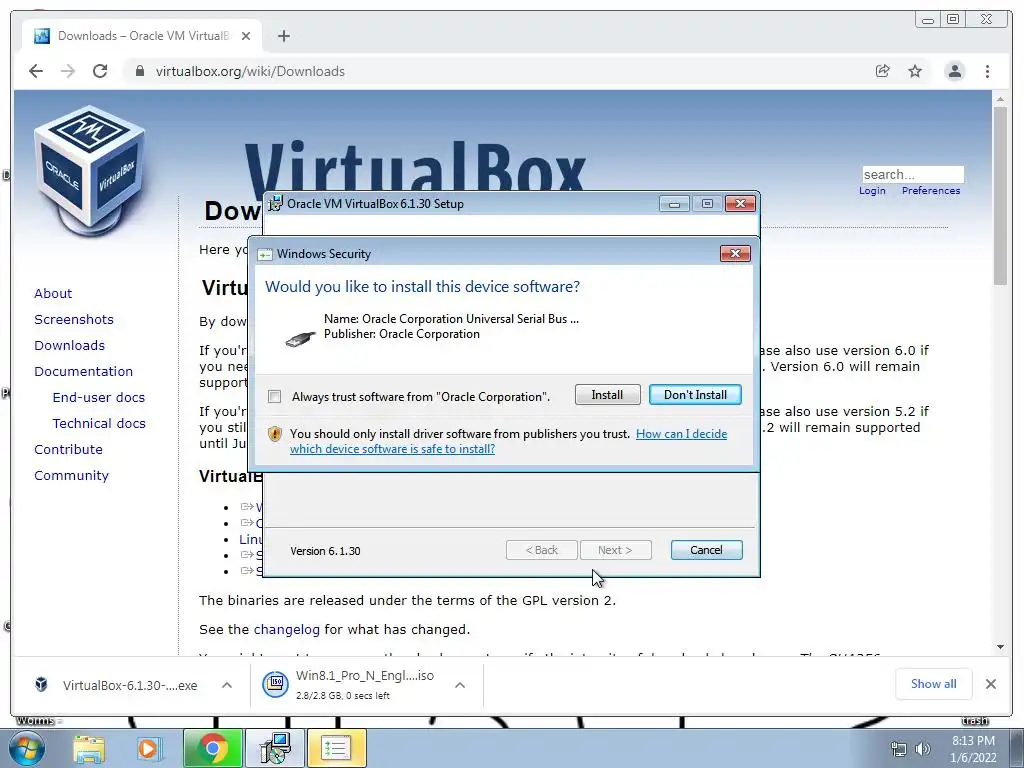Open a new browser tab

coord(283,36)
